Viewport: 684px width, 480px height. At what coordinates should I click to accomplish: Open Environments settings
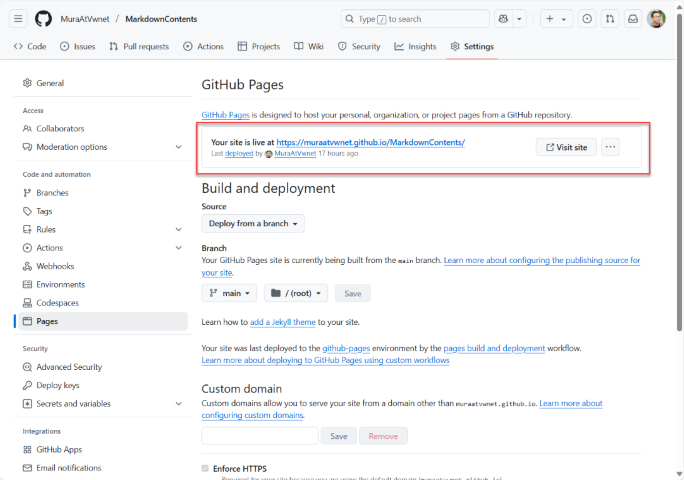(103, 285)
